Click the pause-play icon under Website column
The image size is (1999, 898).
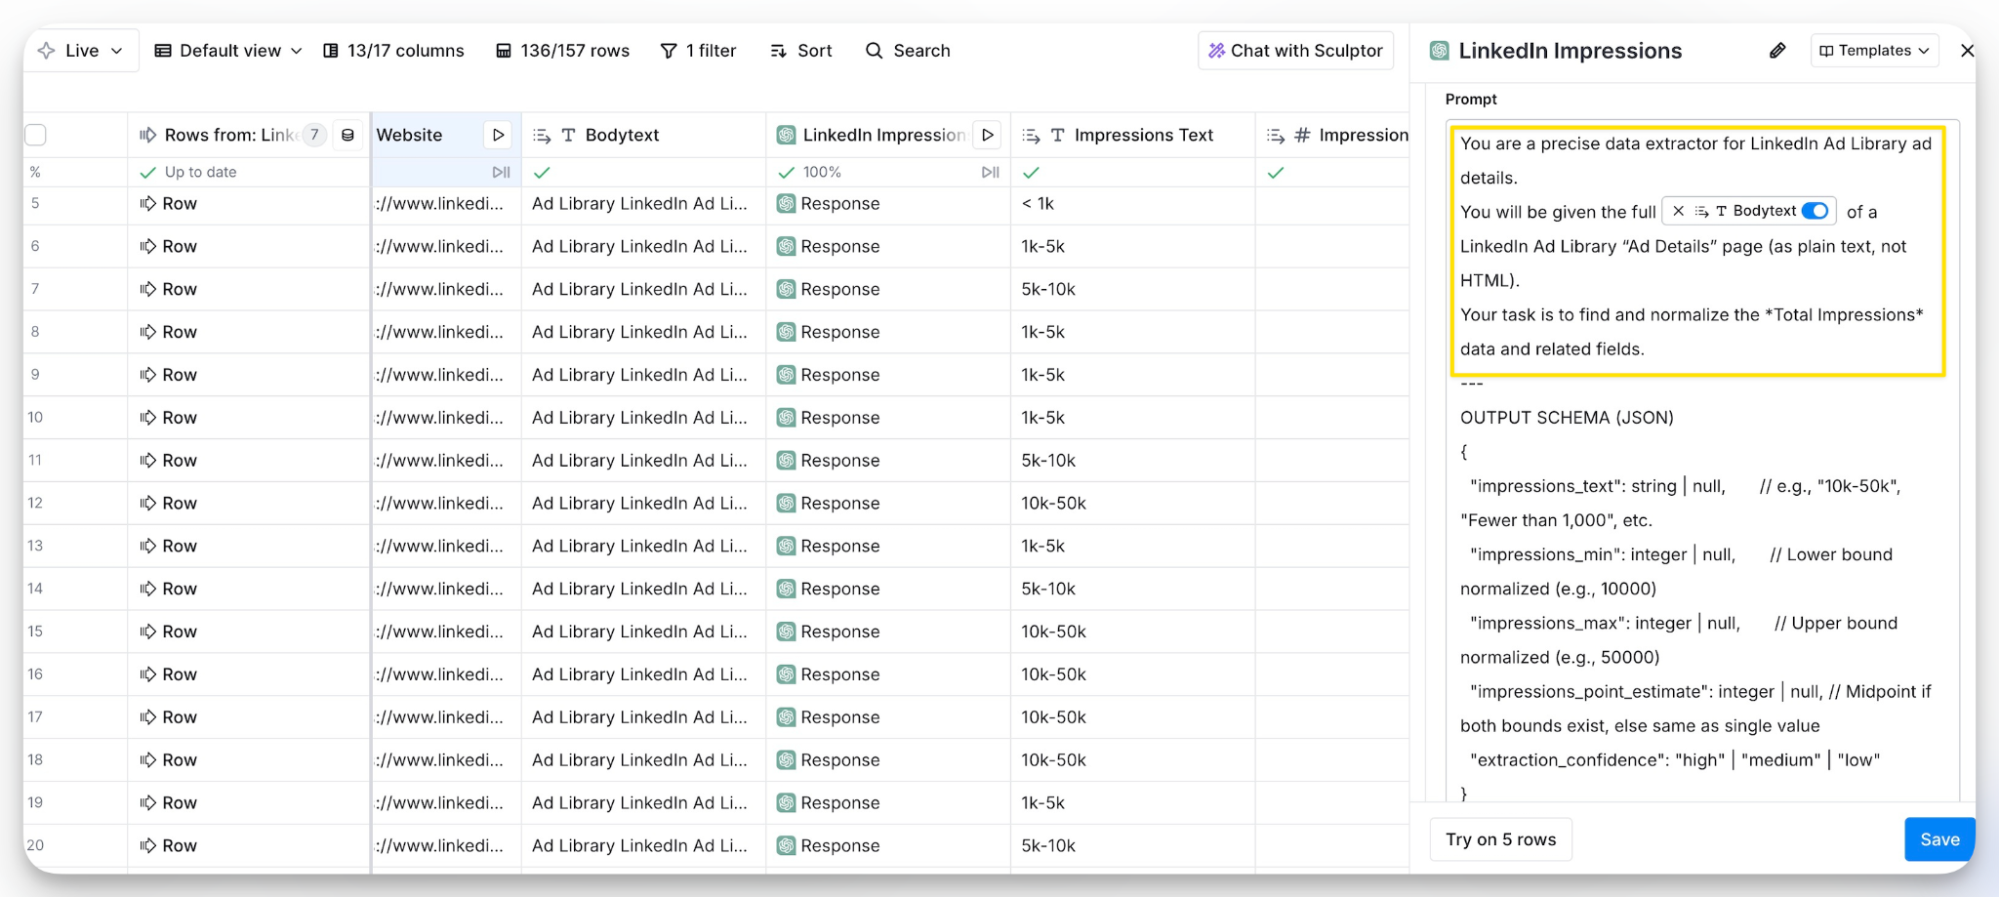pos(501,172)
